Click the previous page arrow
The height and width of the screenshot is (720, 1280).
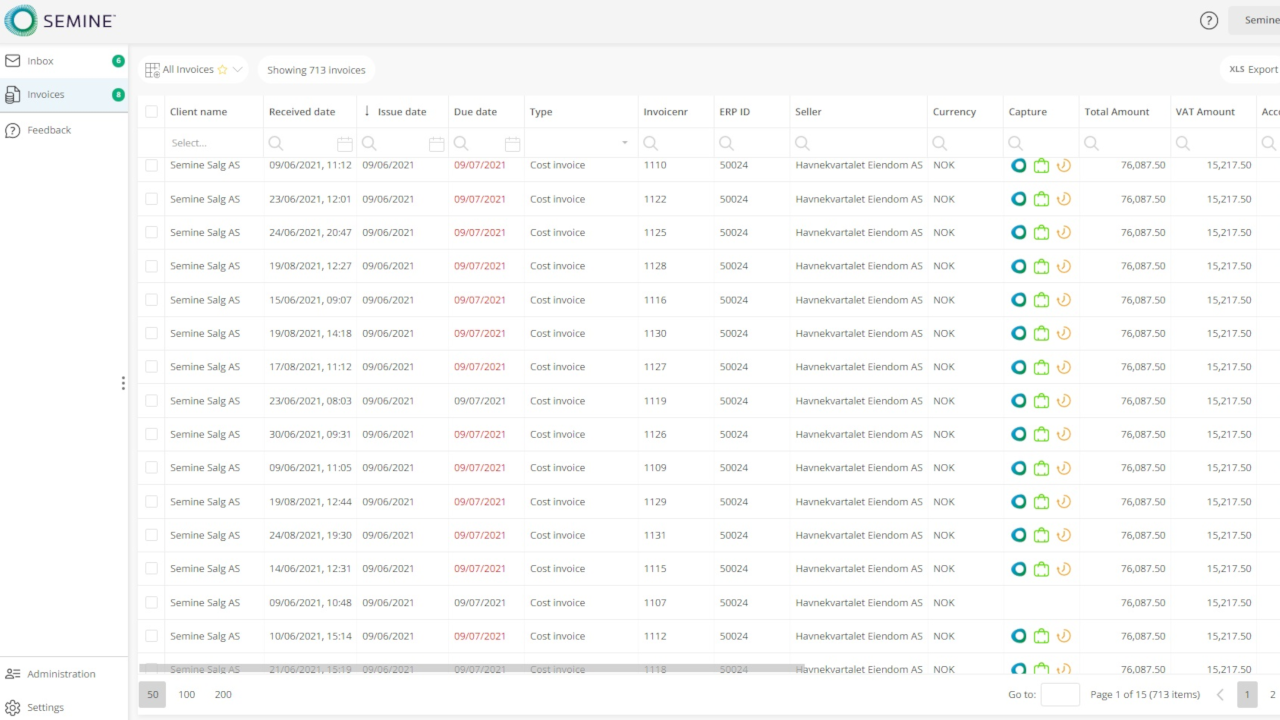(1220, 694)
